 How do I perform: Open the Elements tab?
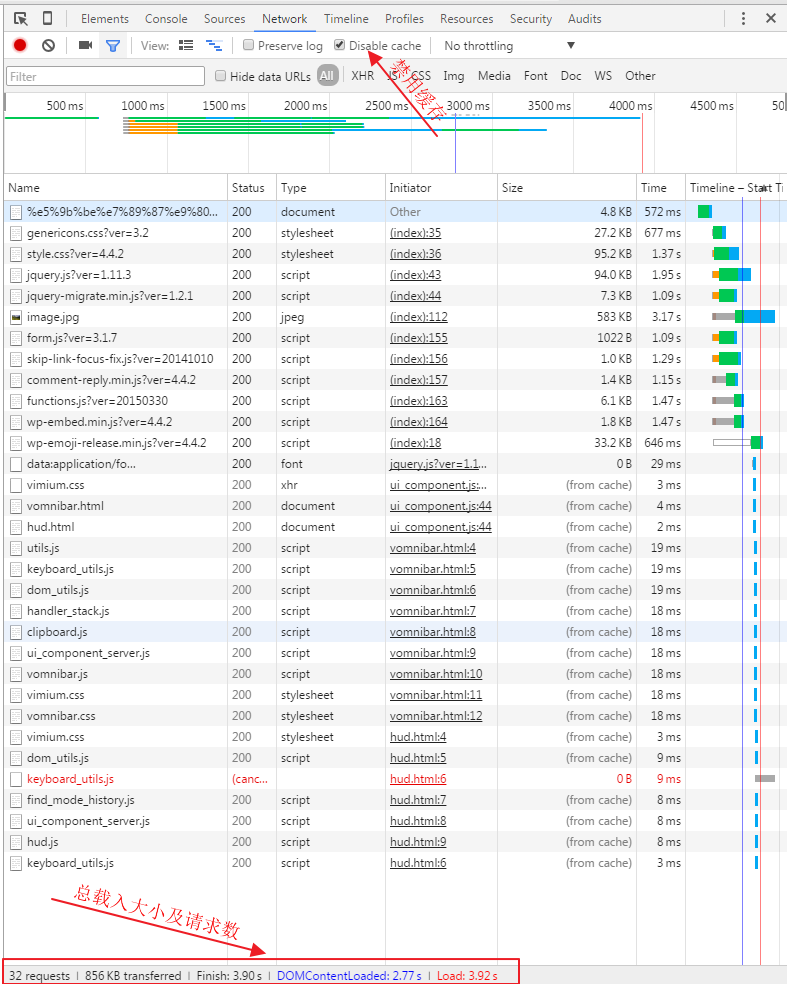pyautogui.click(x=105, y=19)
